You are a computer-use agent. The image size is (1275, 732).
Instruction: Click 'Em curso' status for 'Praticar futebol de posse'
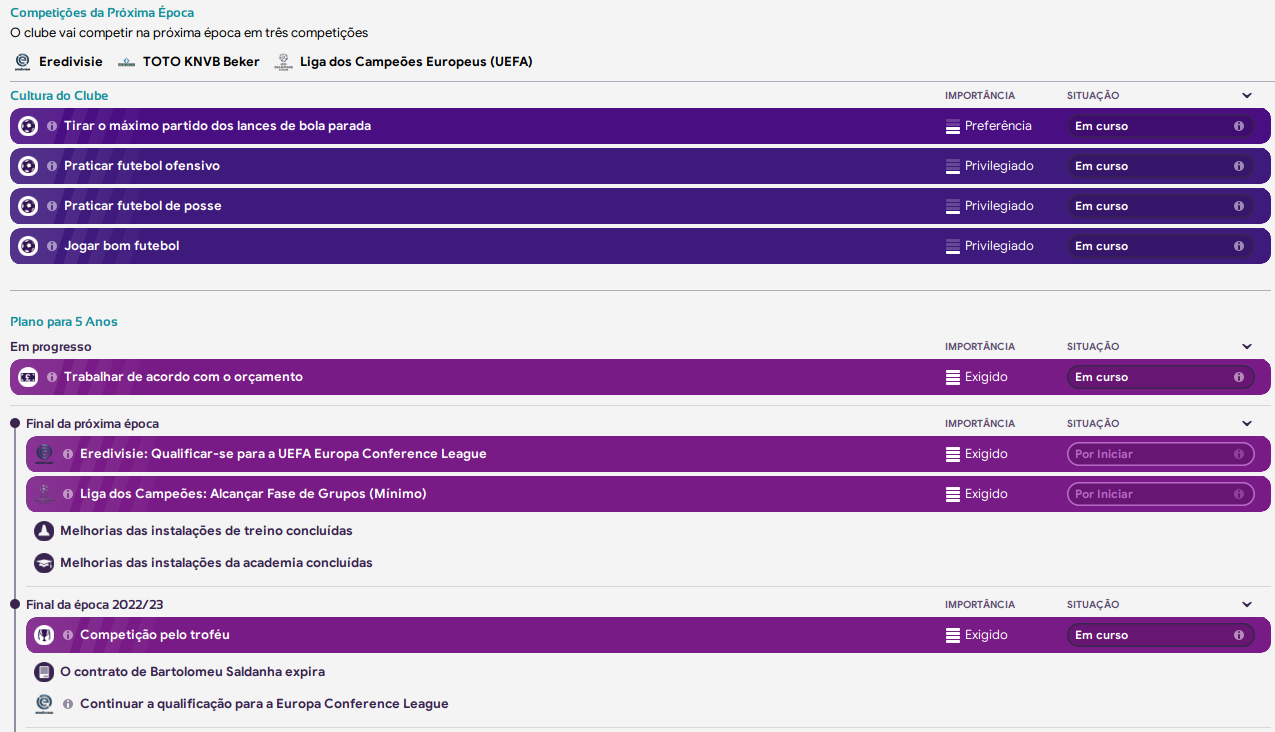tap(1160, 206)
